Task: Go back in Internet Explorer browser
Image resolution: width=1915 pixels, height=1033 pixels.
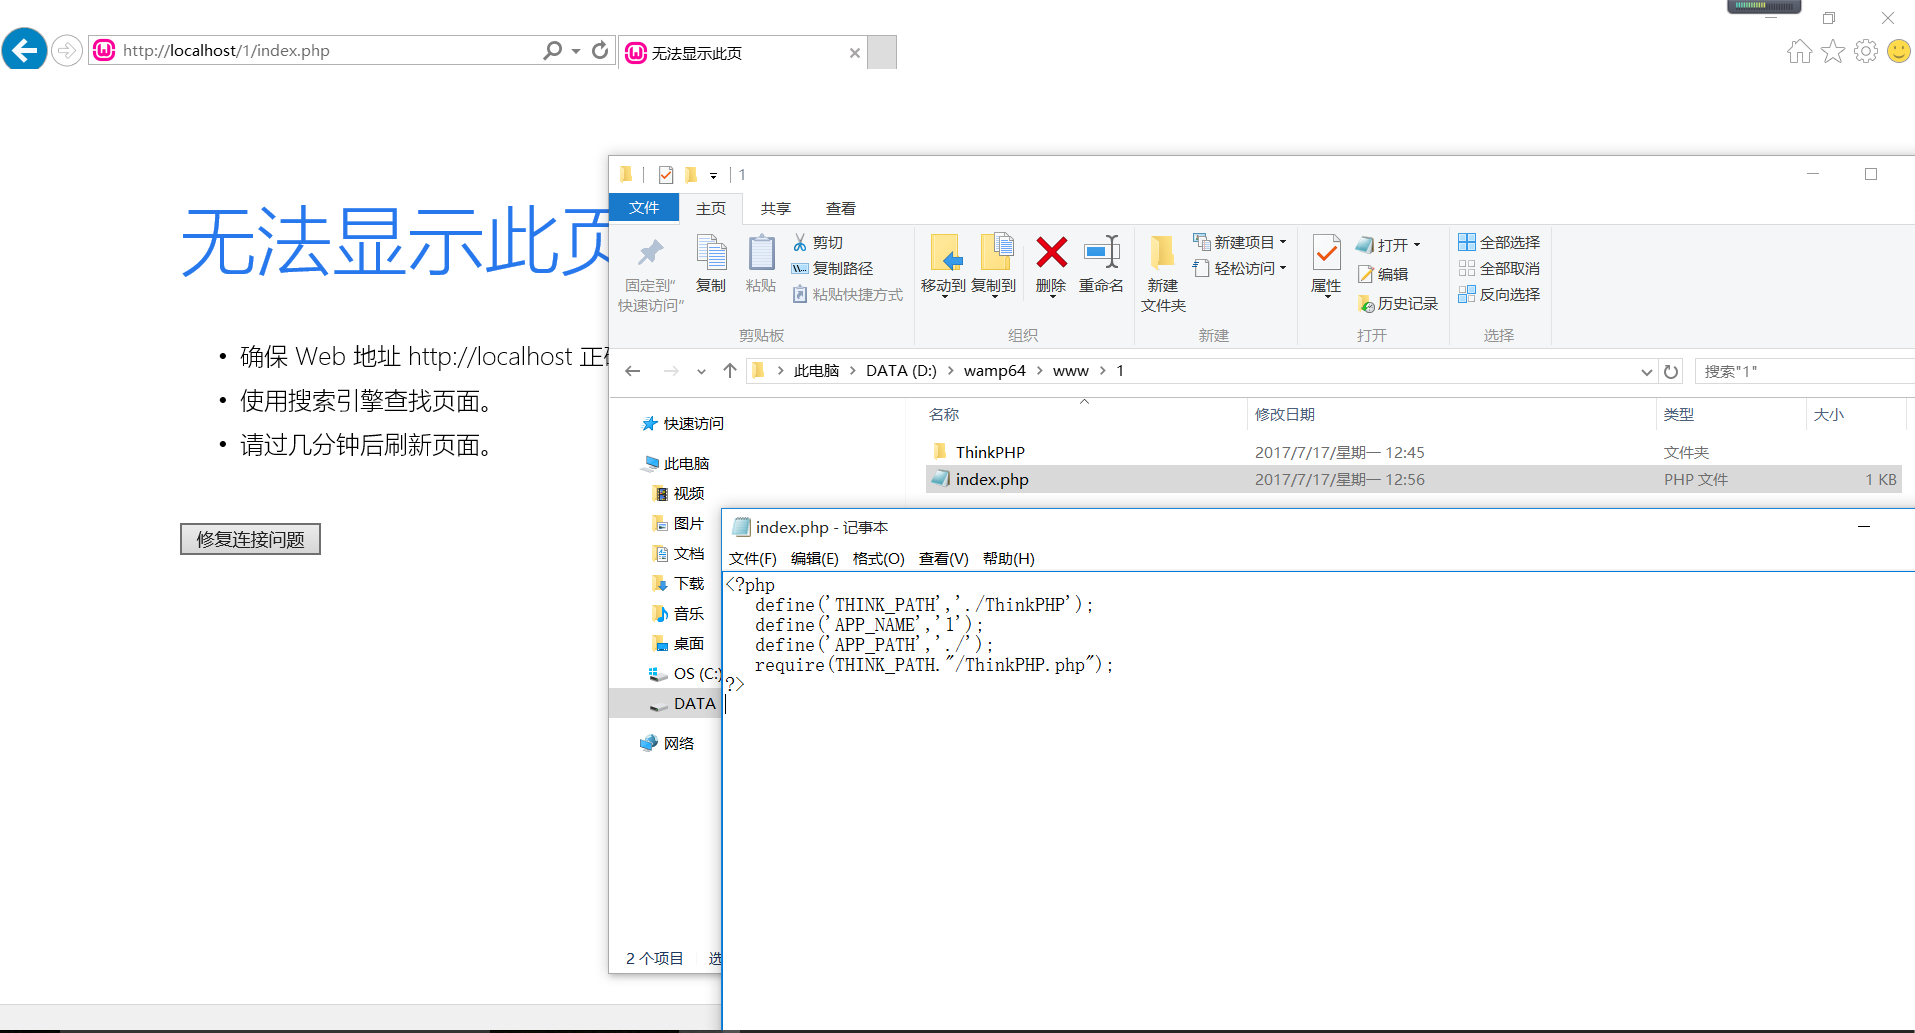Action: click(24, 49)
